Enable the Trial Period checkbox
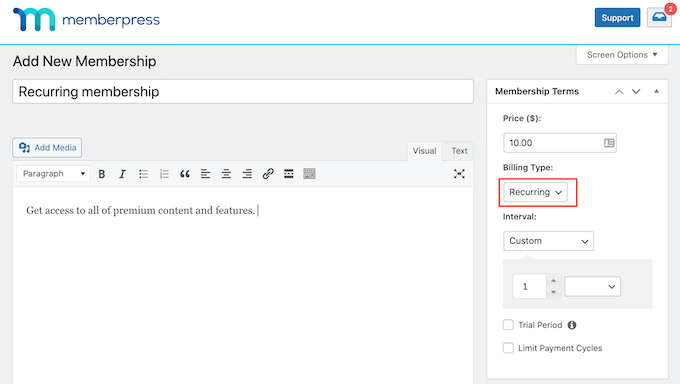Viewport: 680px width, 384px height. point(508,325)
